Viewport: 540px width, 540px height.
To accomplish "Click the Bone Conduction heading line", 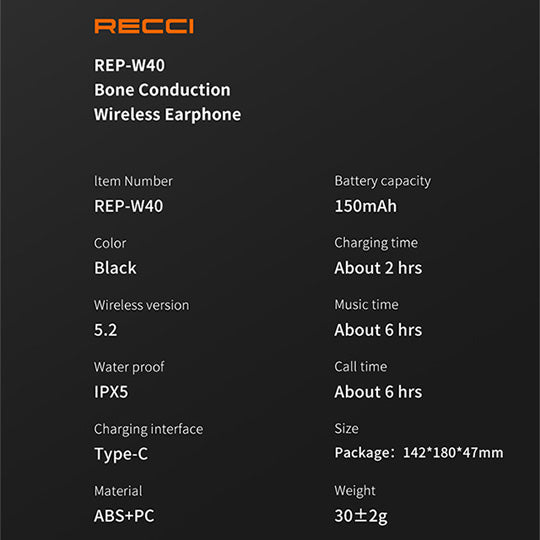I will [162, 90].
